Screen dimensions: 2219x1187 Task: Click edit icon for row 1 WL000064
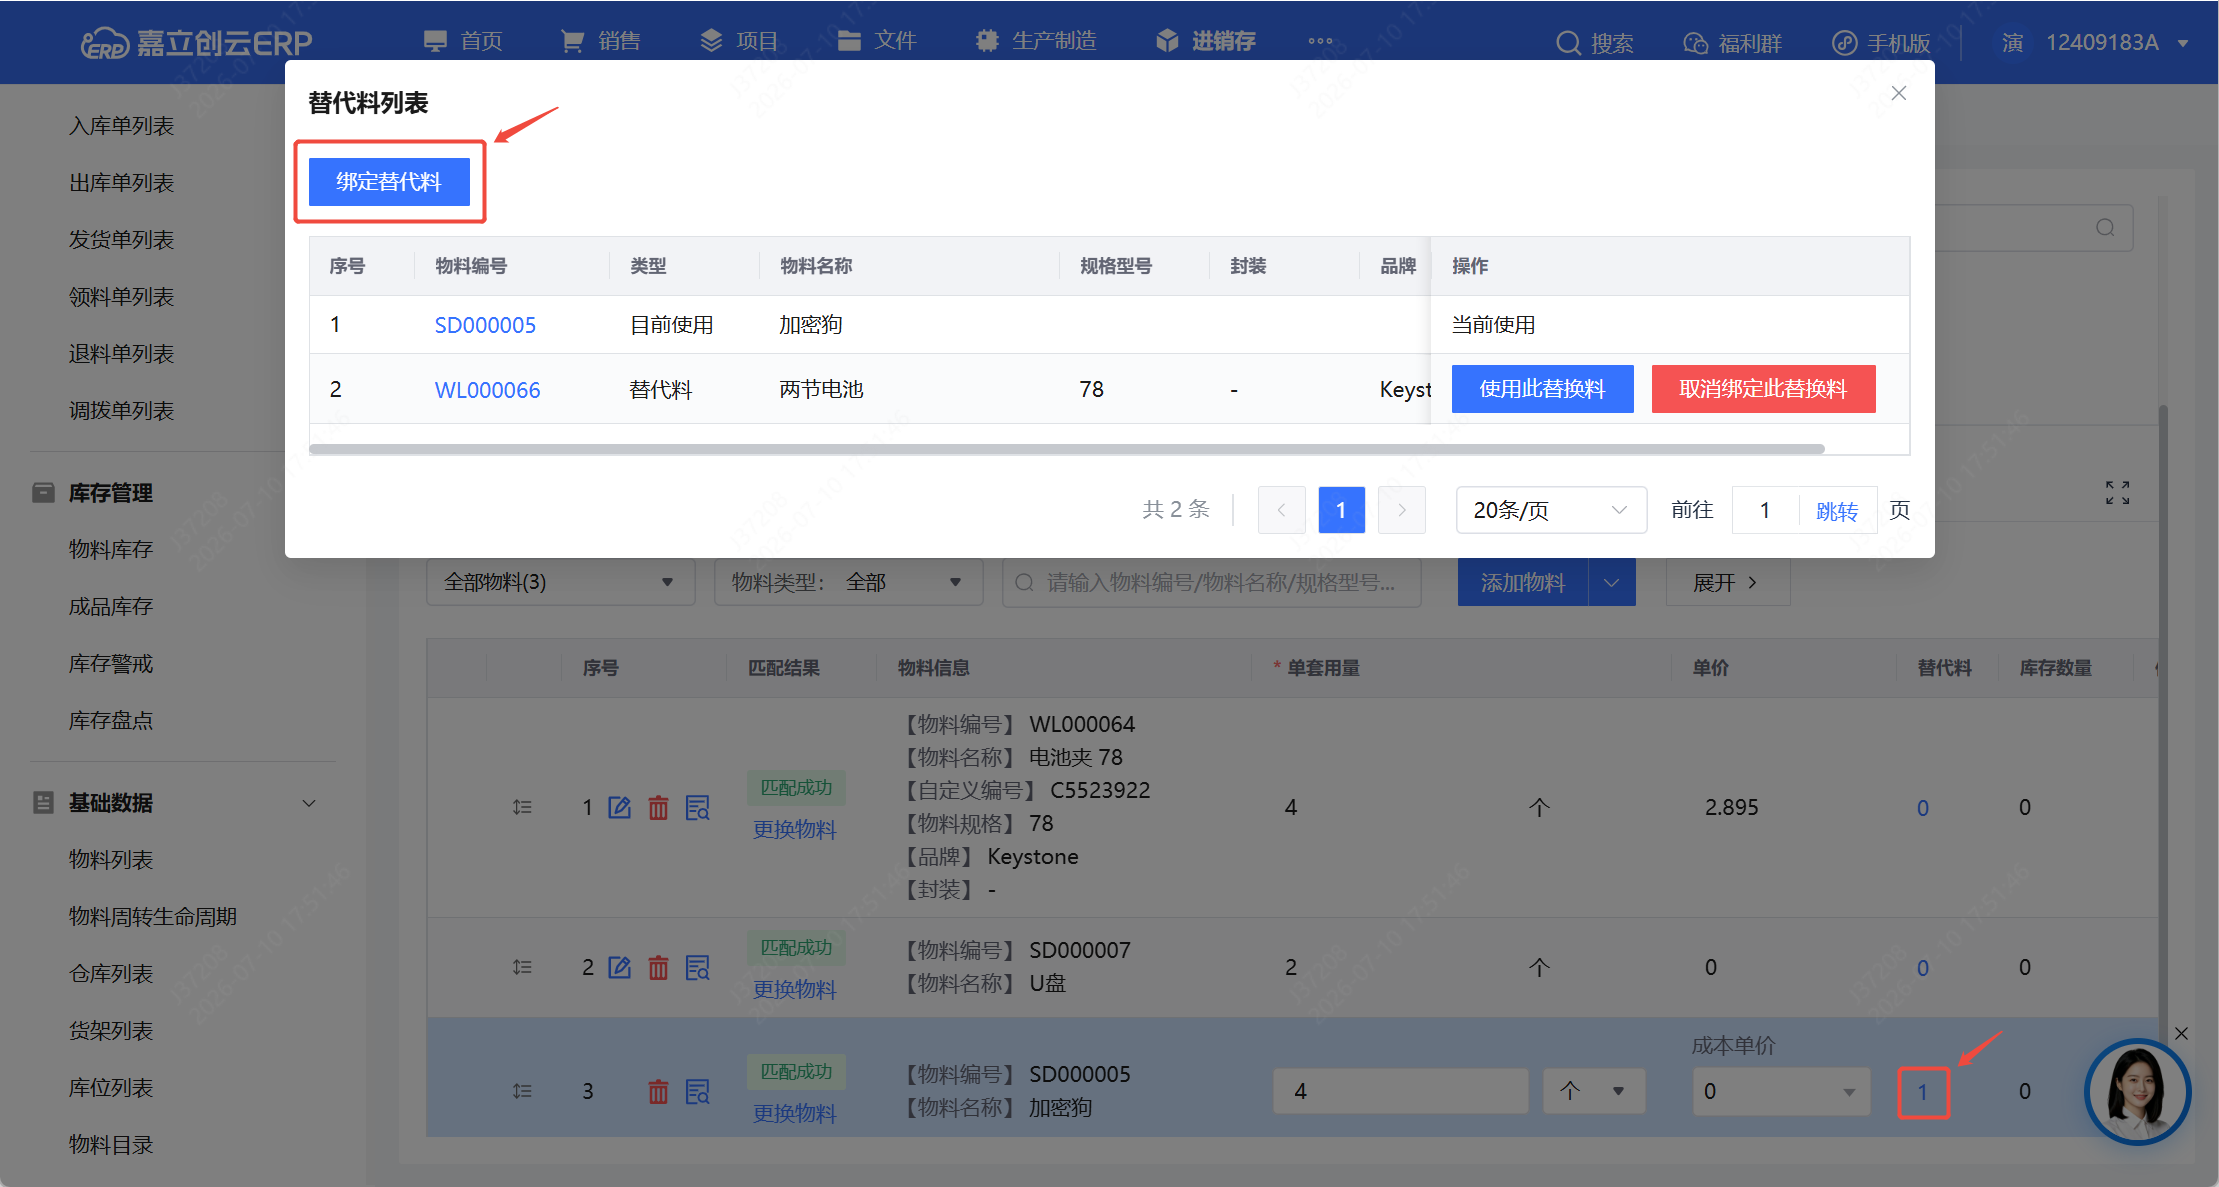(620, 807)
